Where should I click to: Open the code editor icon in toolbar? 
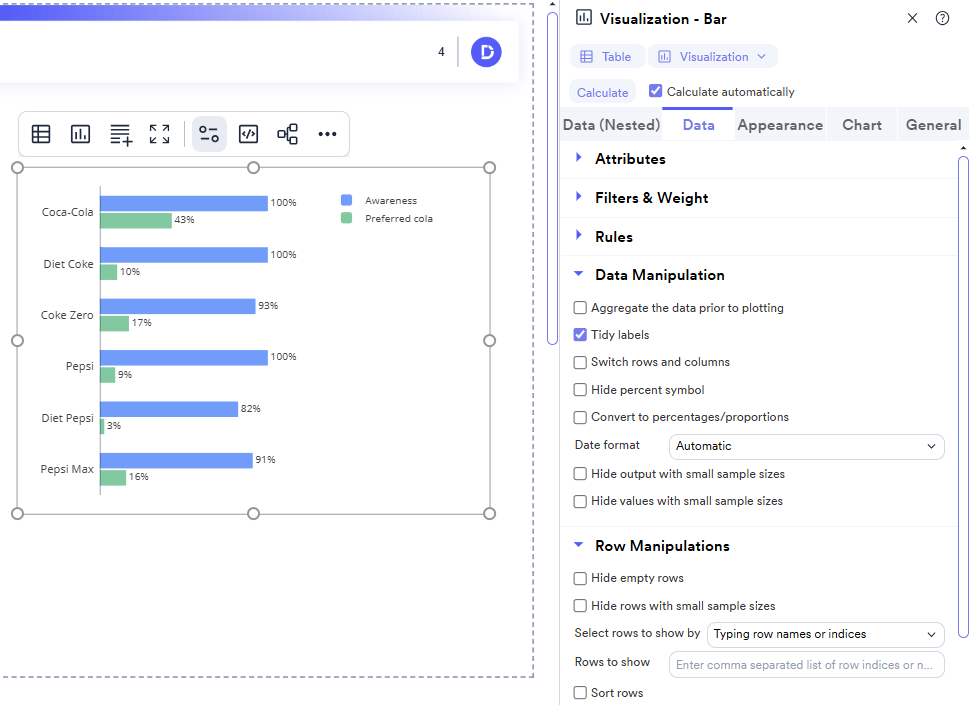(x=248, y=134)
